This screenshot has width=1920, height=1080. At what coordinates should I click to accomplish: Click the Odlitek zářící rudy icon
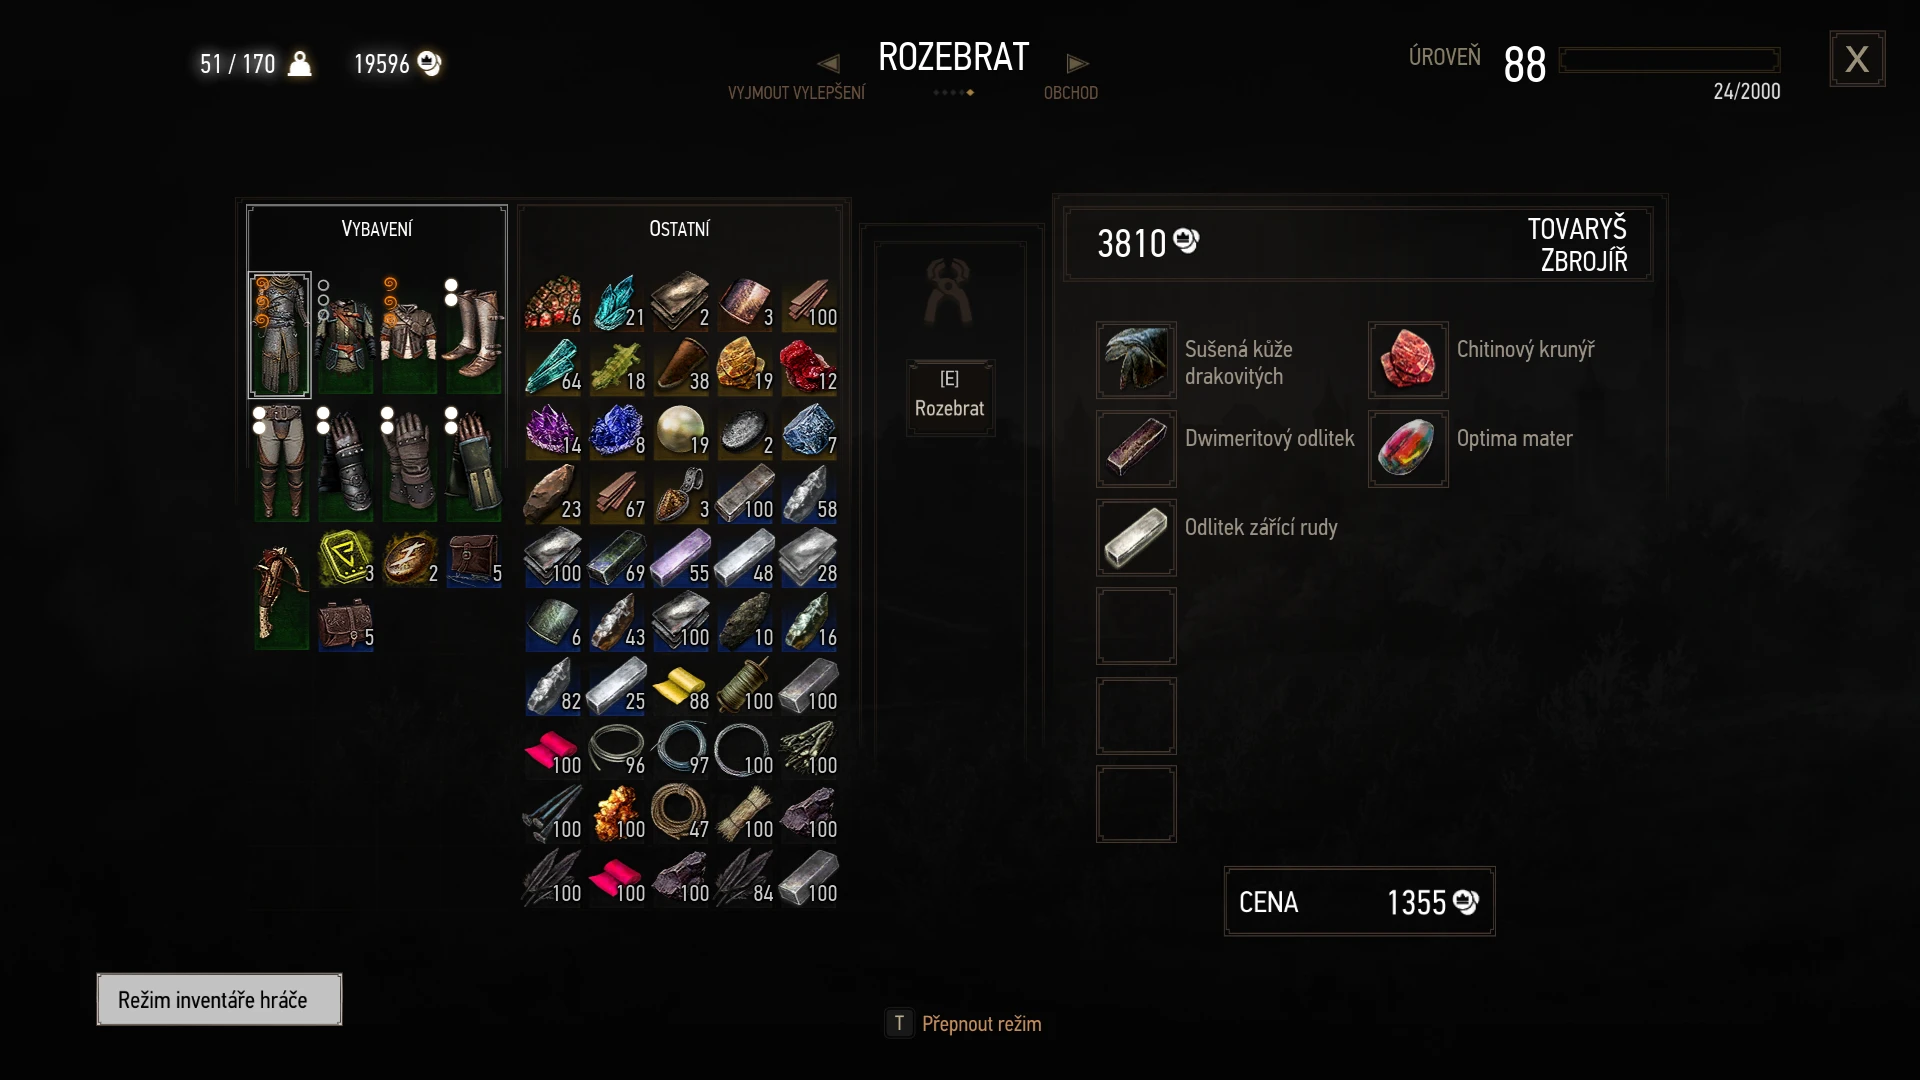[1136, 537]
